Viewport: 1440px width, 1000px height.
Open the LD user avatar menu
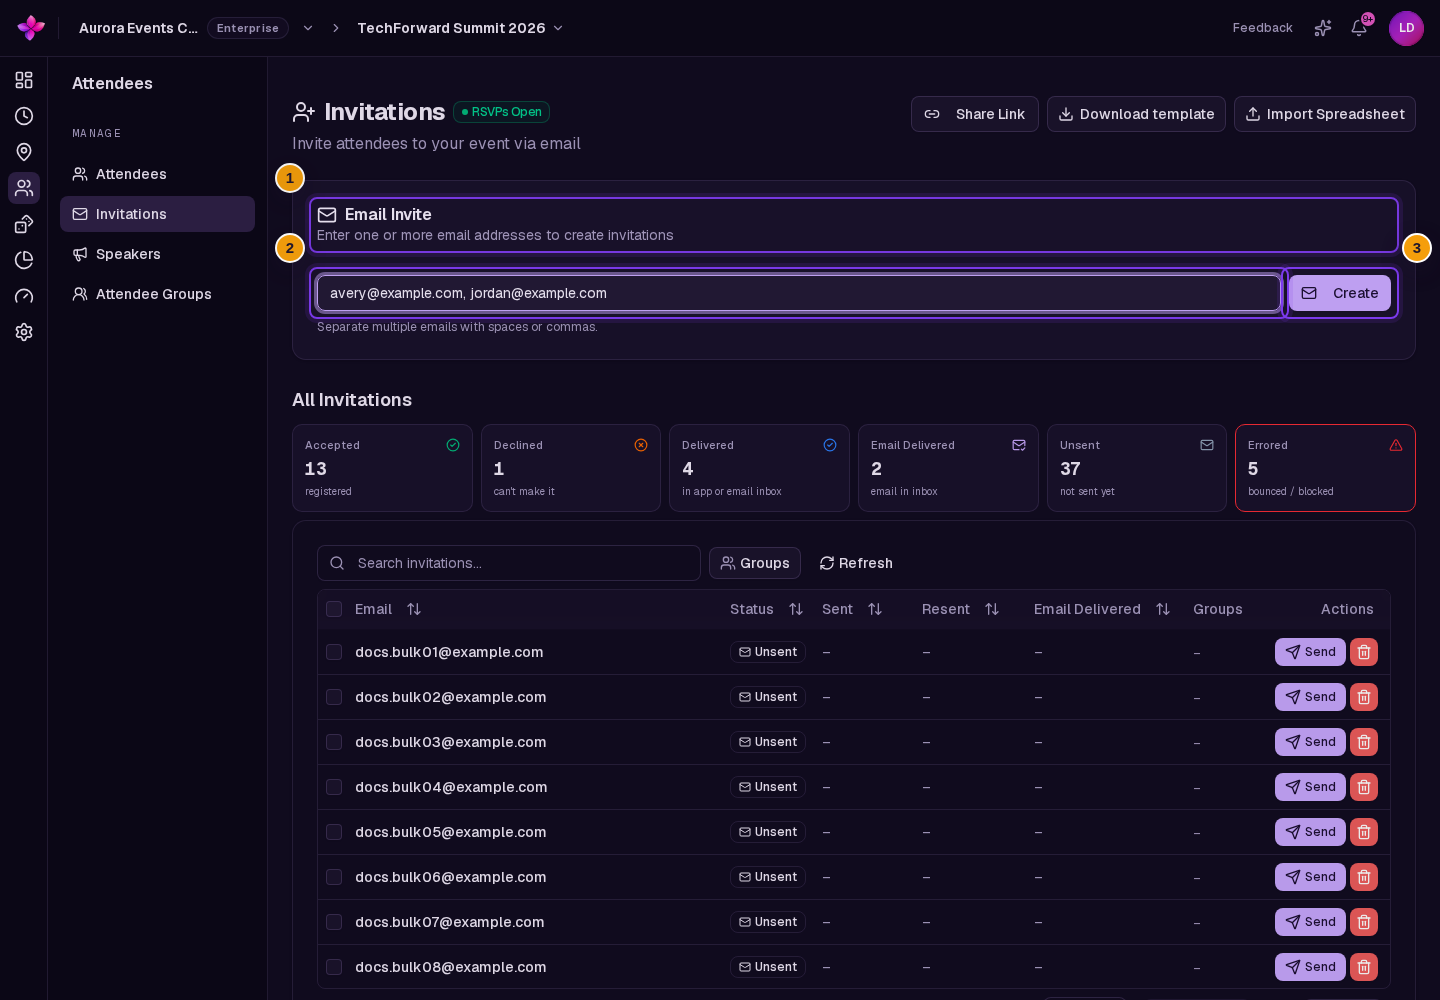(1406, 28)
